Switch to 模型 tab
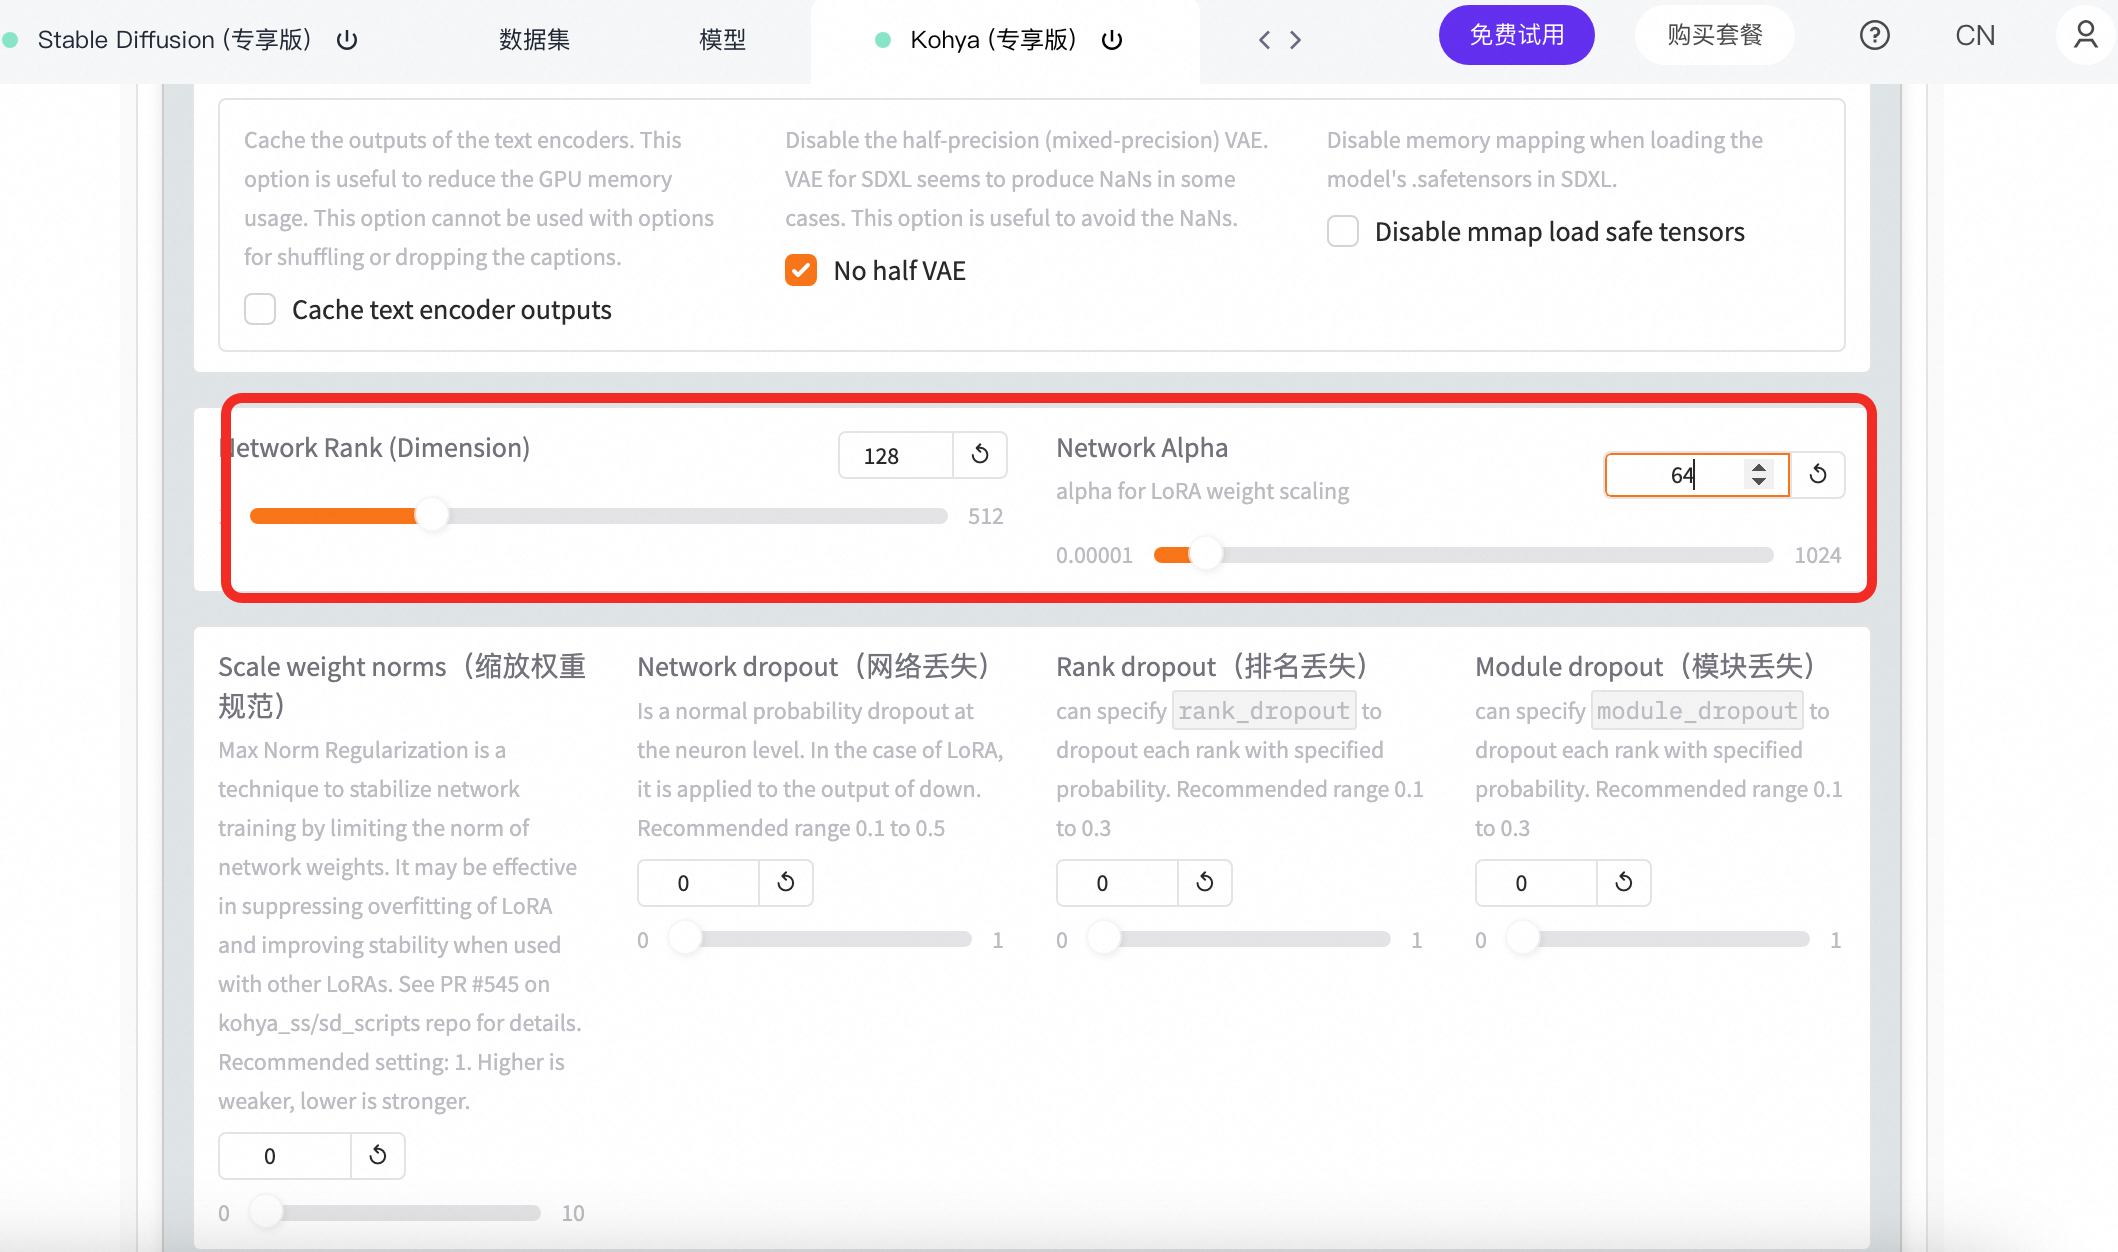The width and height of the screenshot is (2118, 1252). (722, 40)
